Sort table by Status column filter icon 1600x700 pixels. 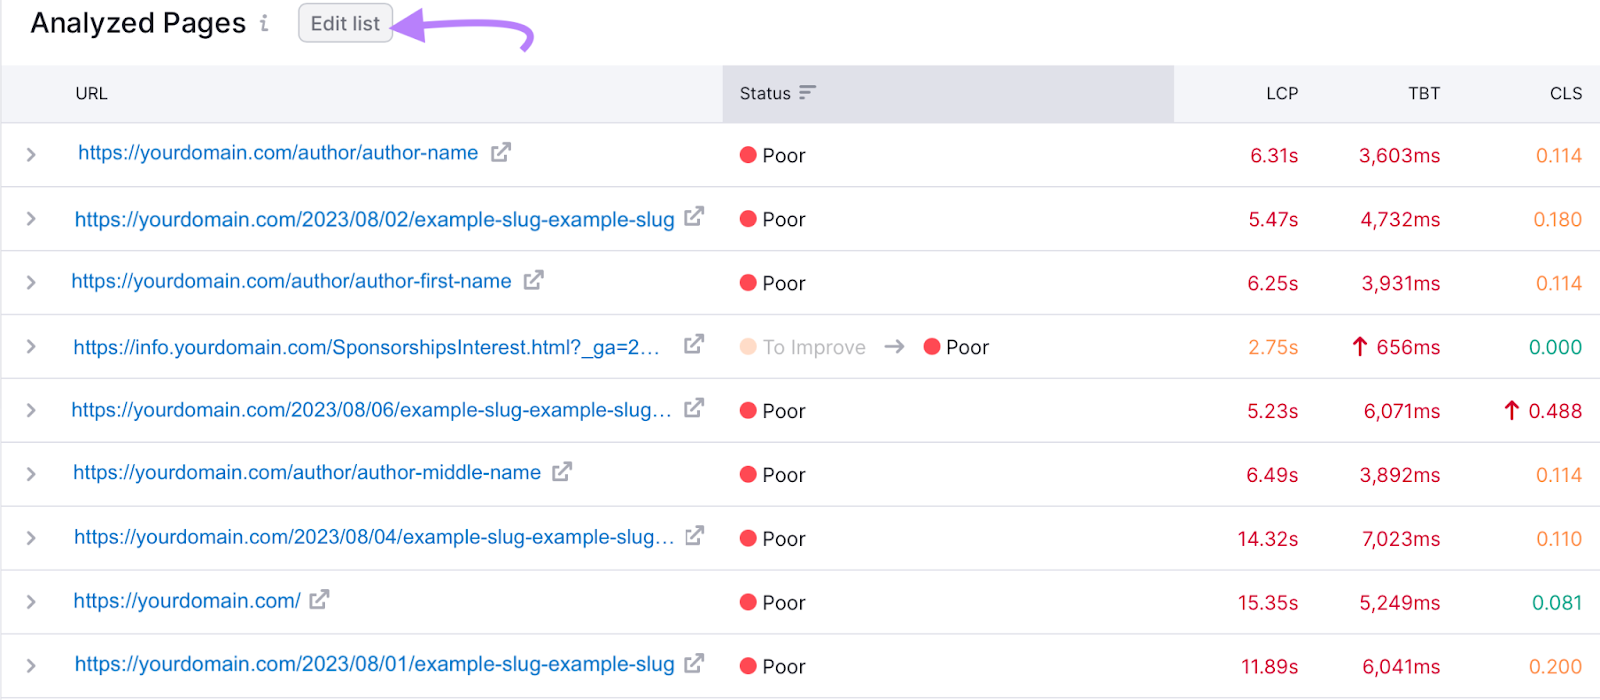[807, 93]
